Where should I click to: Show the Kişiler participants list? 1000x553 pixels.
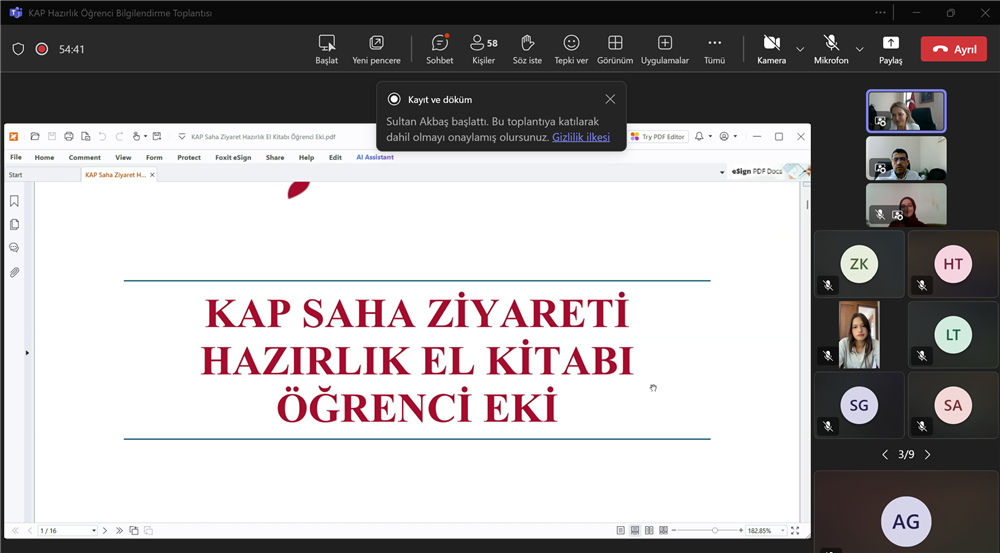point(483,49)
